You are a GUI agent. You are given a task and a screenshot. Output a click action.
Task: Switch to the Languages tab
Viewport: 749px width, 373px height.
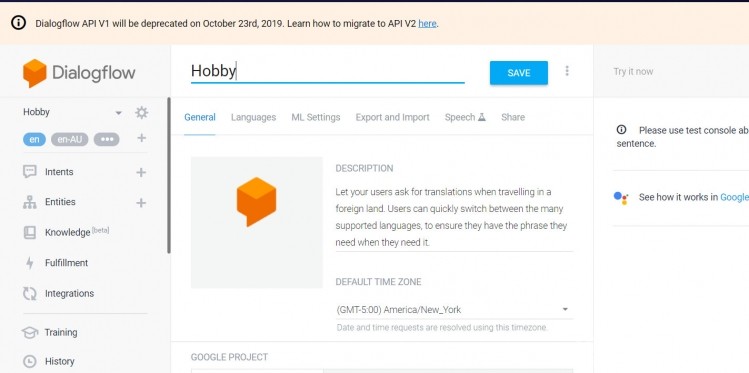(253, 117)
